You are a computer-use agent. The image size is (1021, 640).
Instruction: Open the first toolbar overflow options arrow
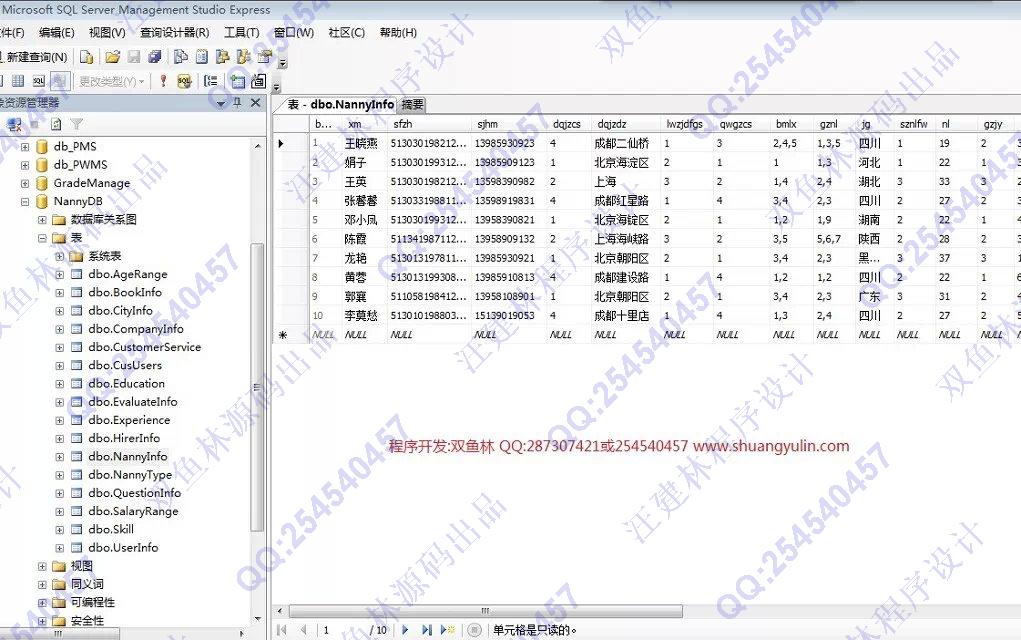coord(283,63)
